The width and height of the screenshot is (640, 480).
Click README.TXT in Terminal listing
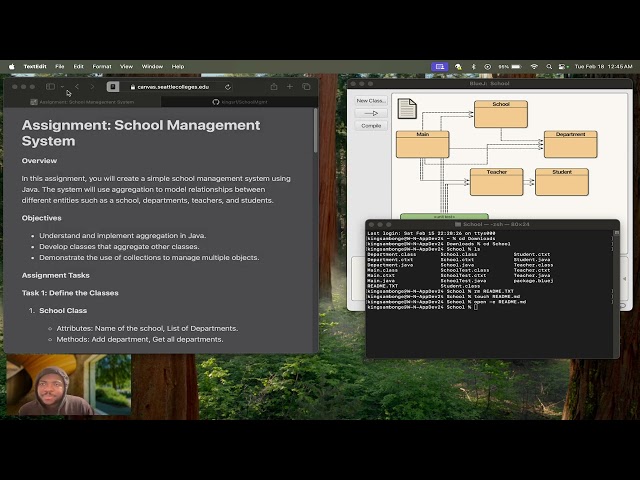click(x=382, y=286)
